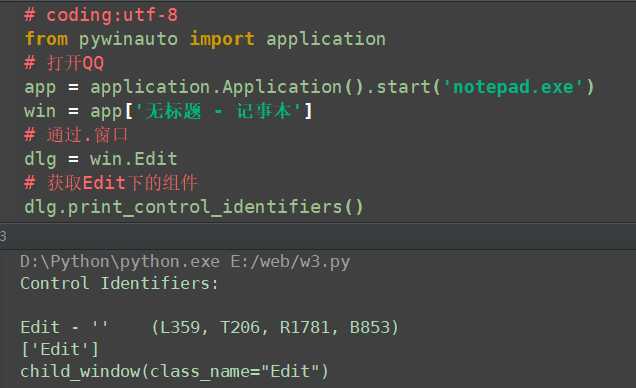The width and height of the screenshot is (636, 388).
Task: Click the 'import' keyword
Action: 222,39
